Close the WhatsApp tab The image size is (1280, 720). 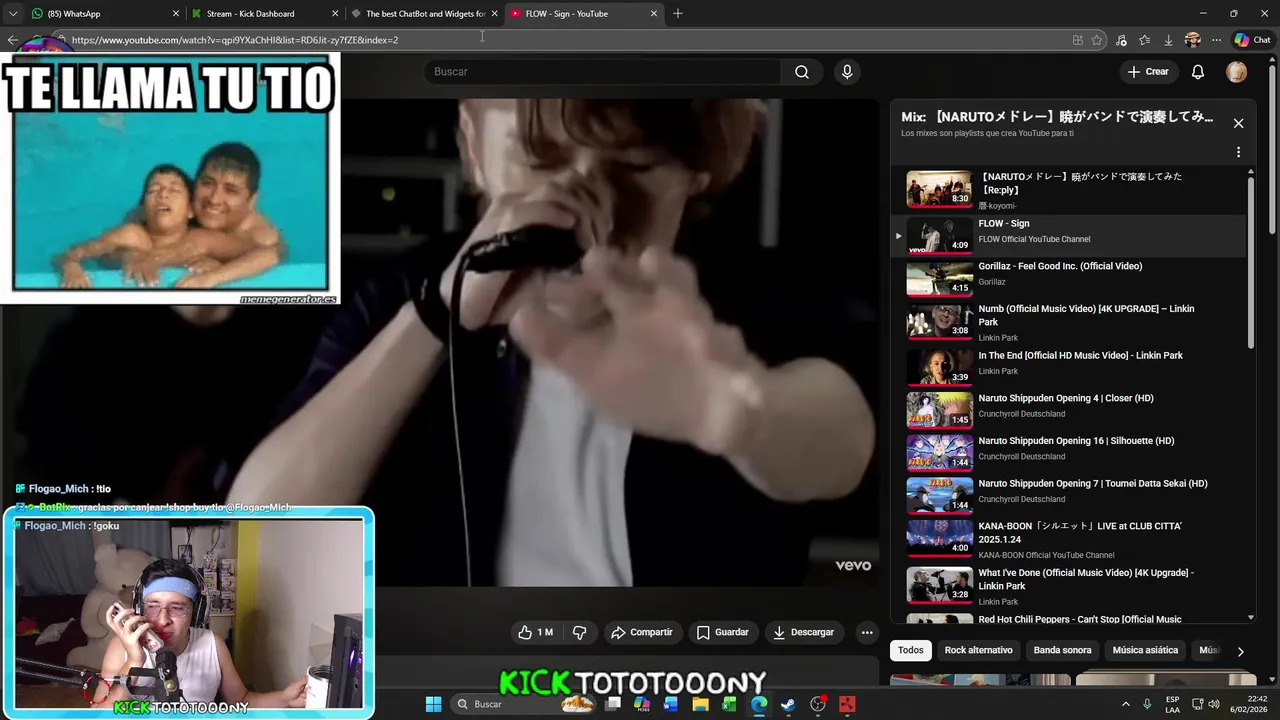pyautogui.click(x=176, y=14)
